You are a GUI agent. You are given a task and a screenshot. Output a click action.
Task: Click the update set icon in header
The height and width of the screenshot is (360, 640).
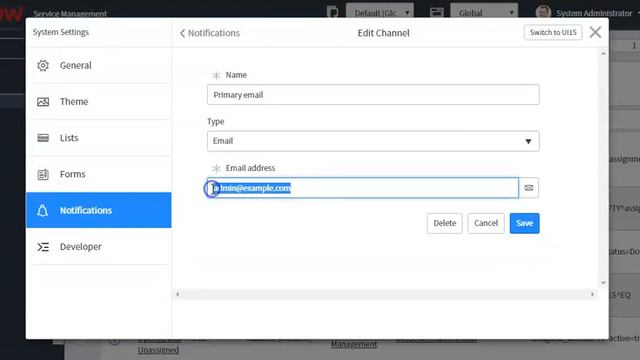[x=333, y=12]
